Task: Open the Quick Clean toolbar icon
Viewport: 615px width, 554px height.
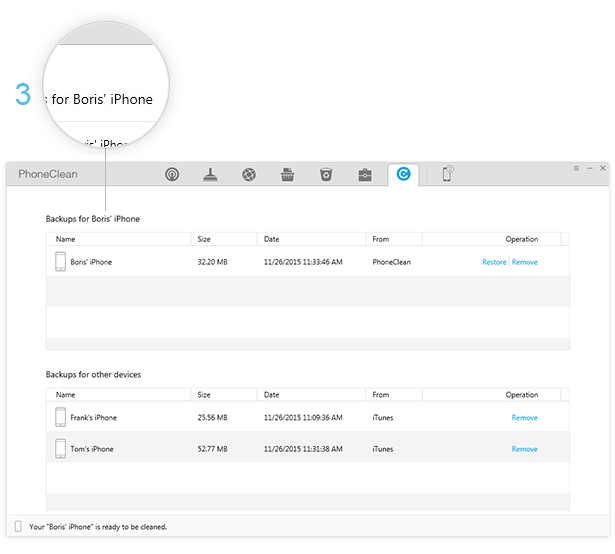Action: pyautogui.click(x=172, y=174)
